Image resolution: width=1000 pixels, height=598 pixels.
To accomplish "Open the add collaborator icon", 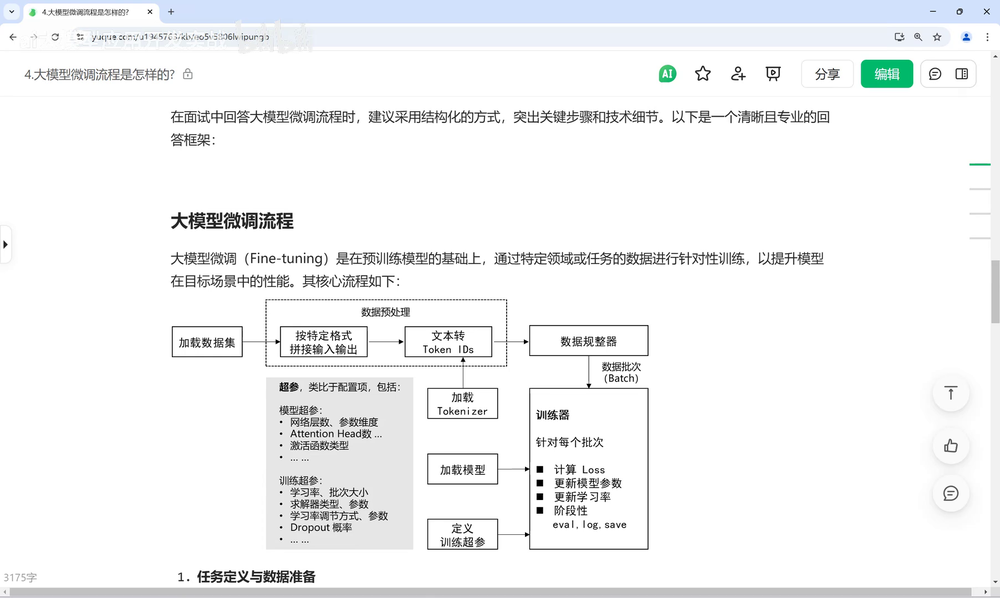I will coord(738,74).
